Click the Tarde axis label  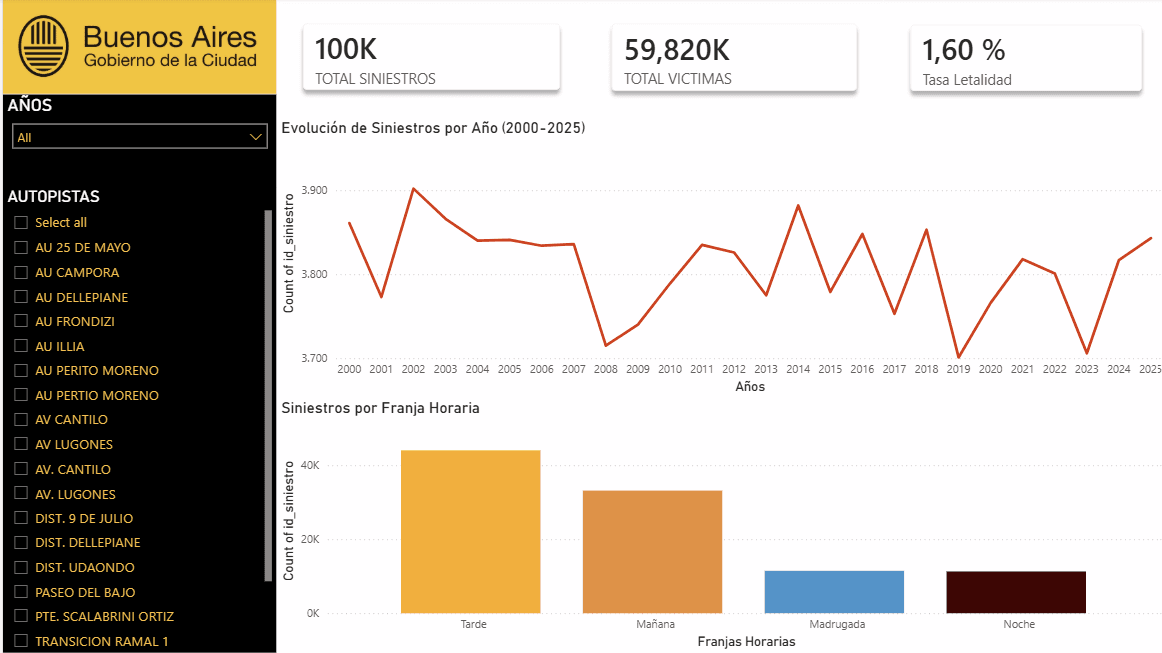474,624
